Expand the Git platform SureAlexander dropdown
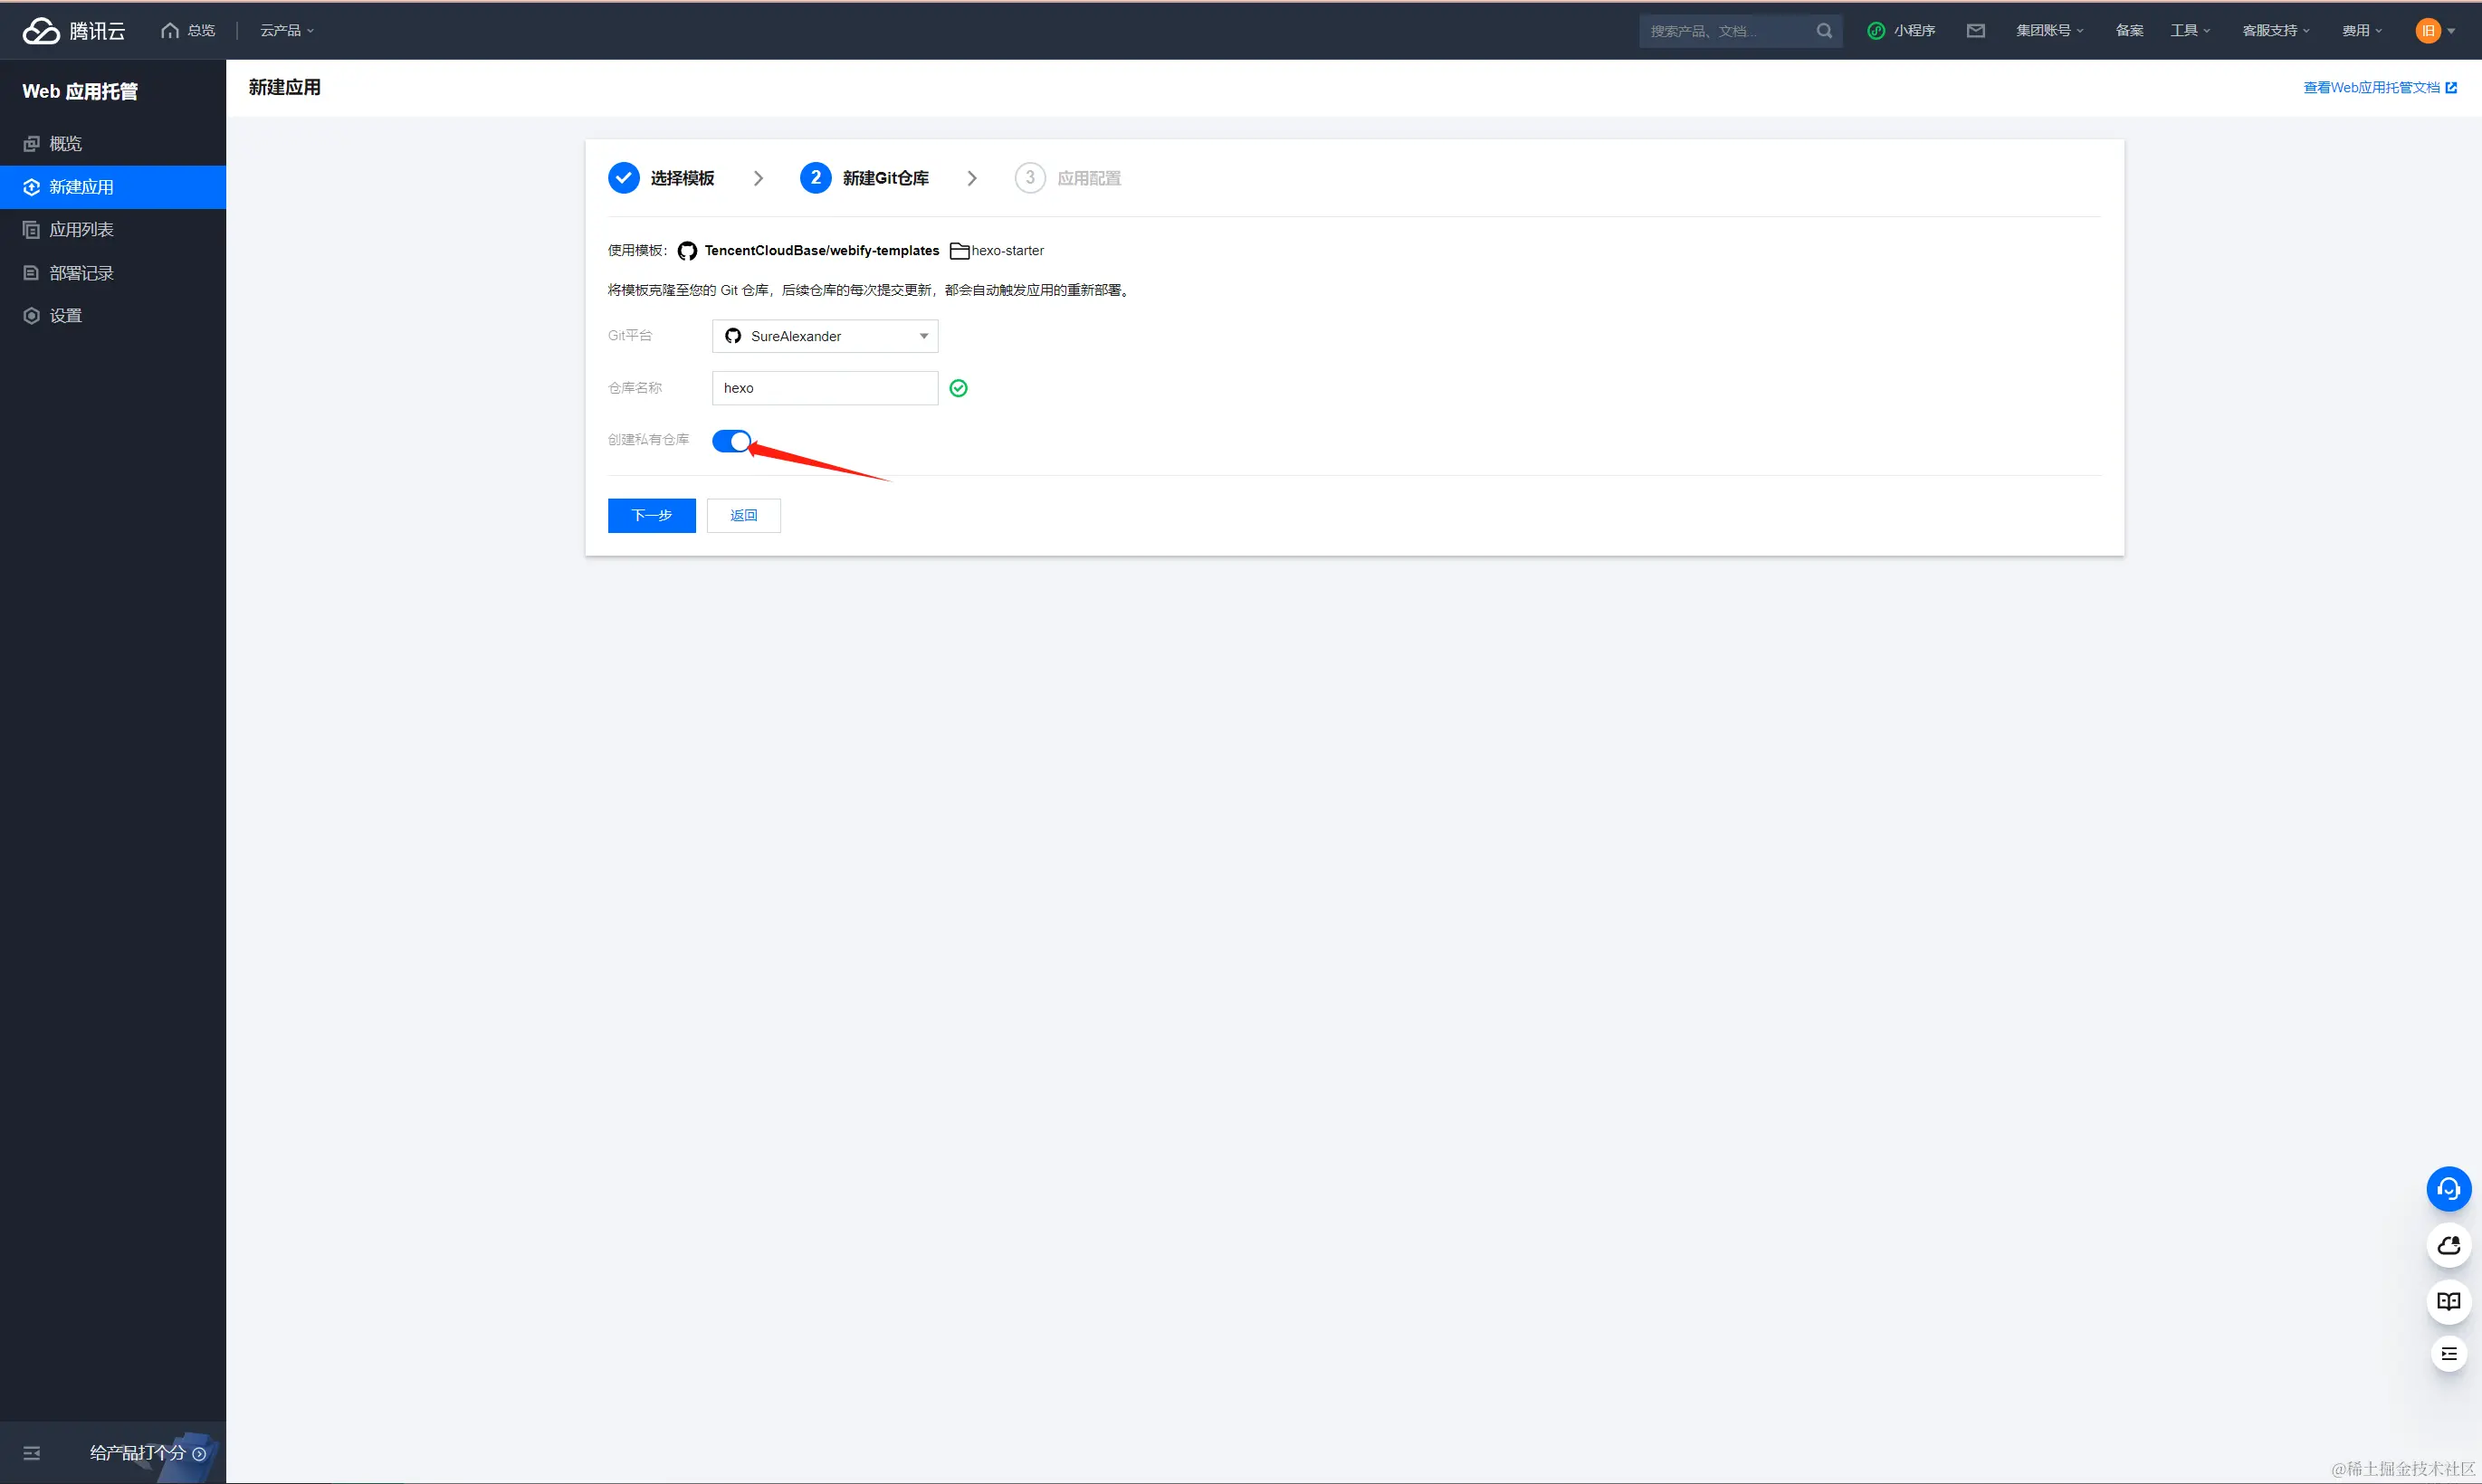This screenshot has width=2482, height=1484. (x=824, y=336)
